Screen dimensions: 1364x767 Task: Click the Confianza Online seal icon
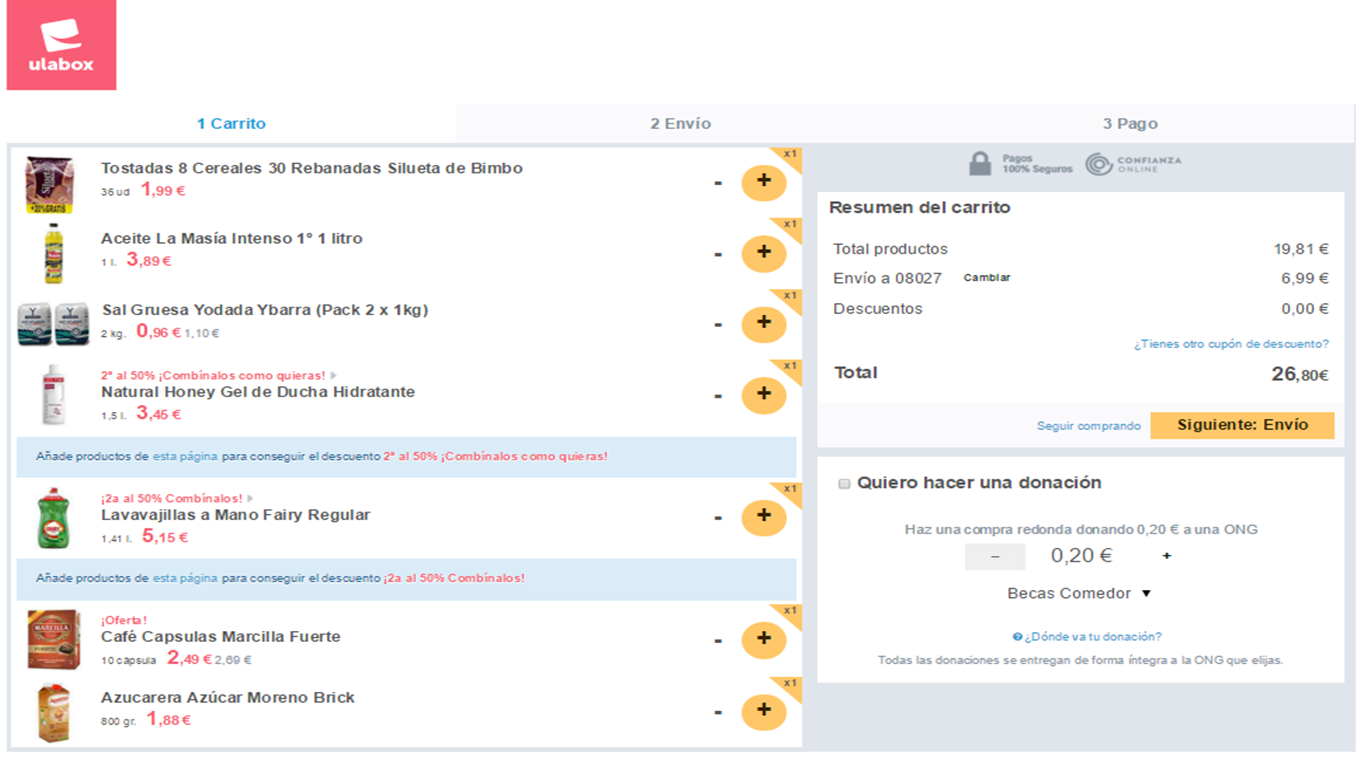point(1099,163)
